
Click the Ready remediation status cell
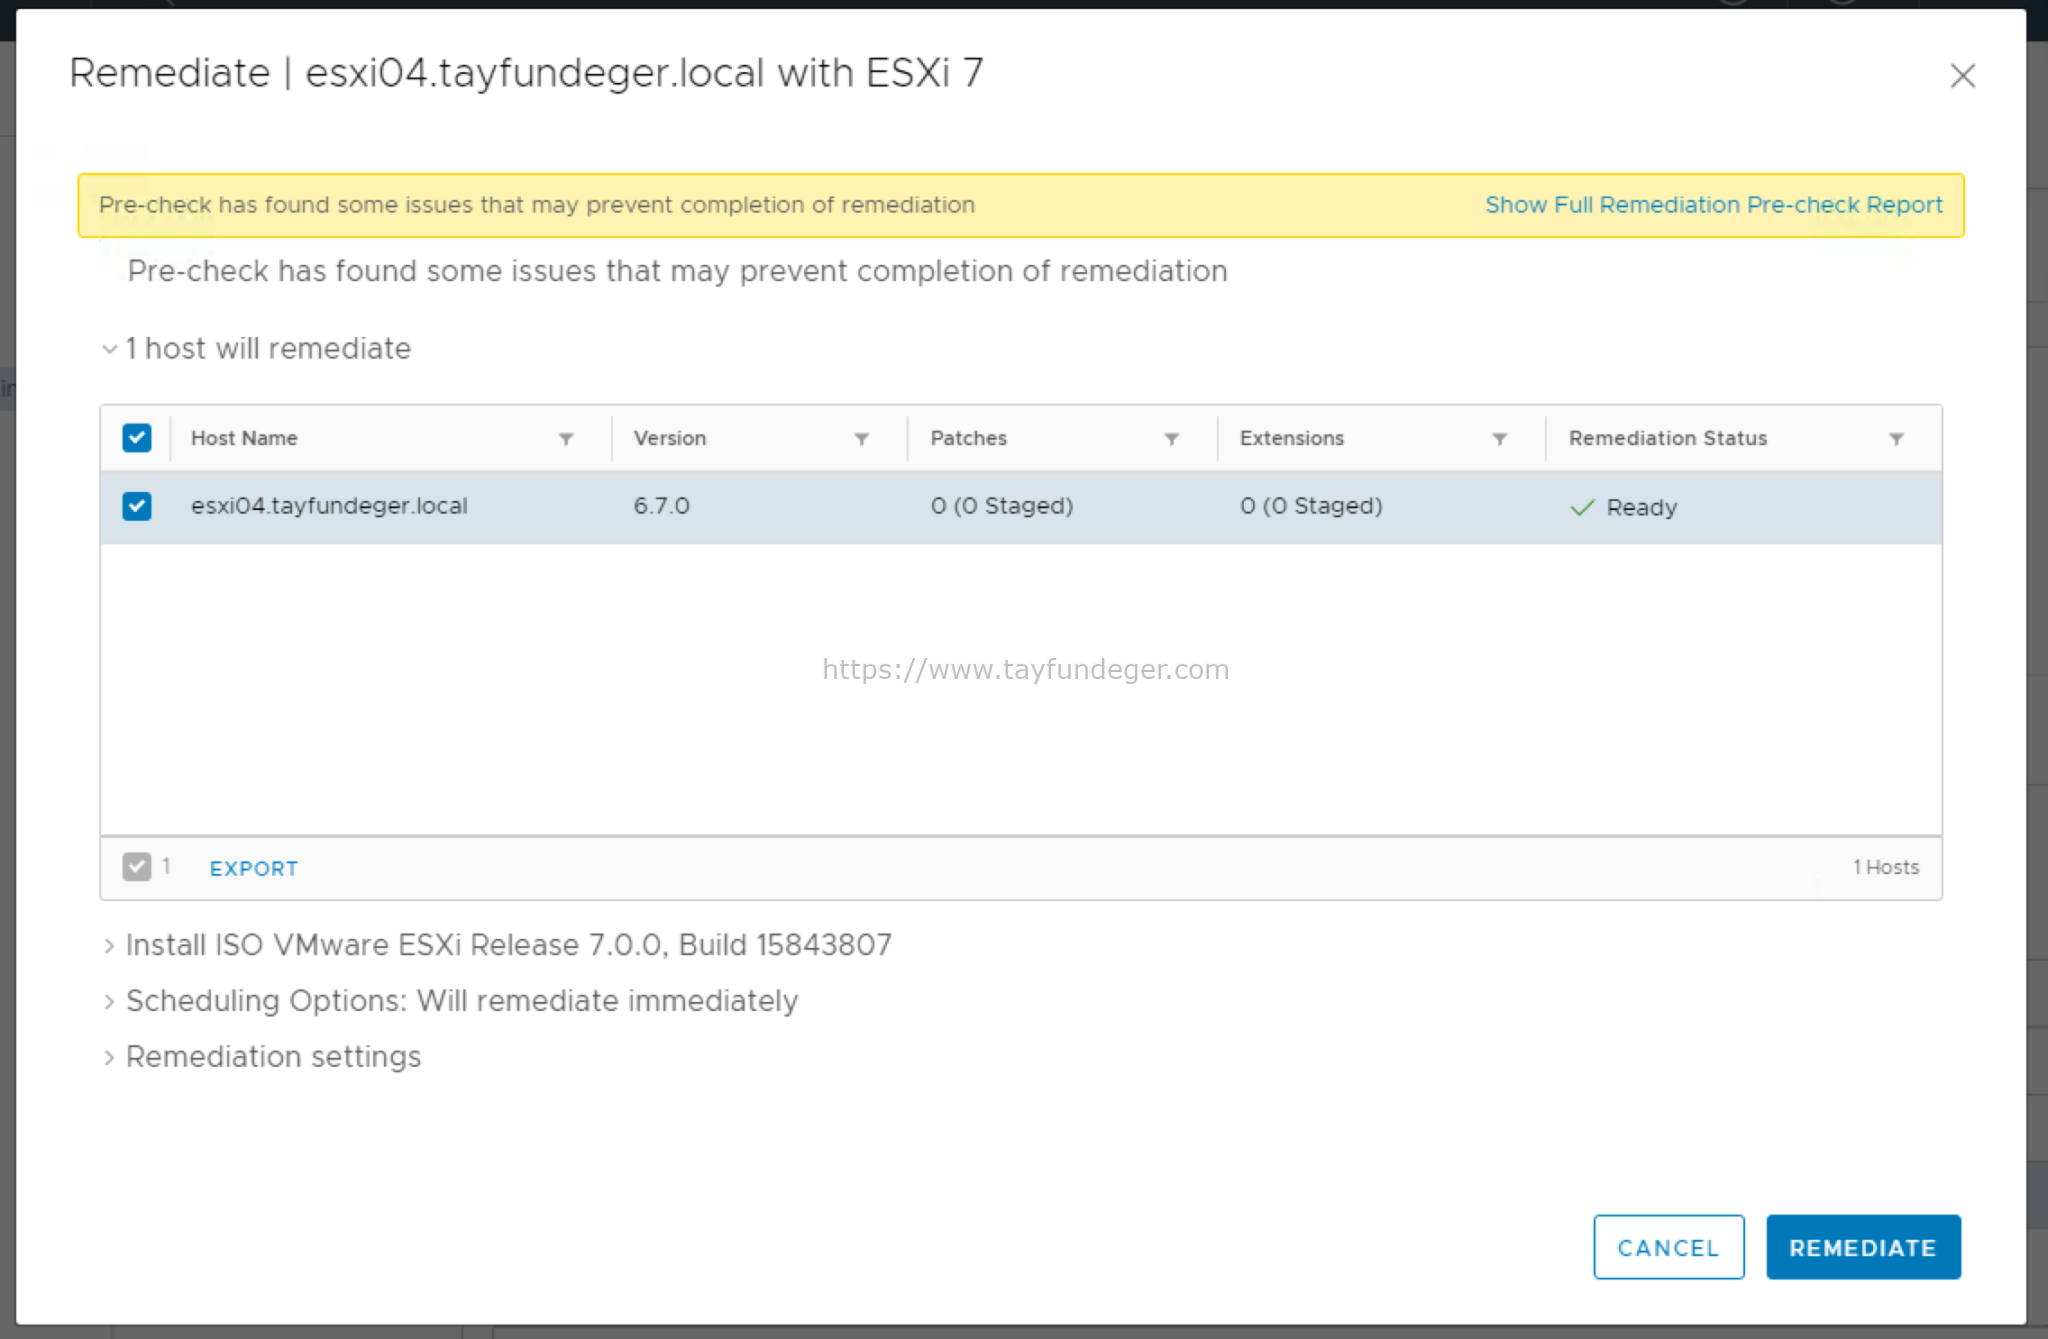point(1624,507)
